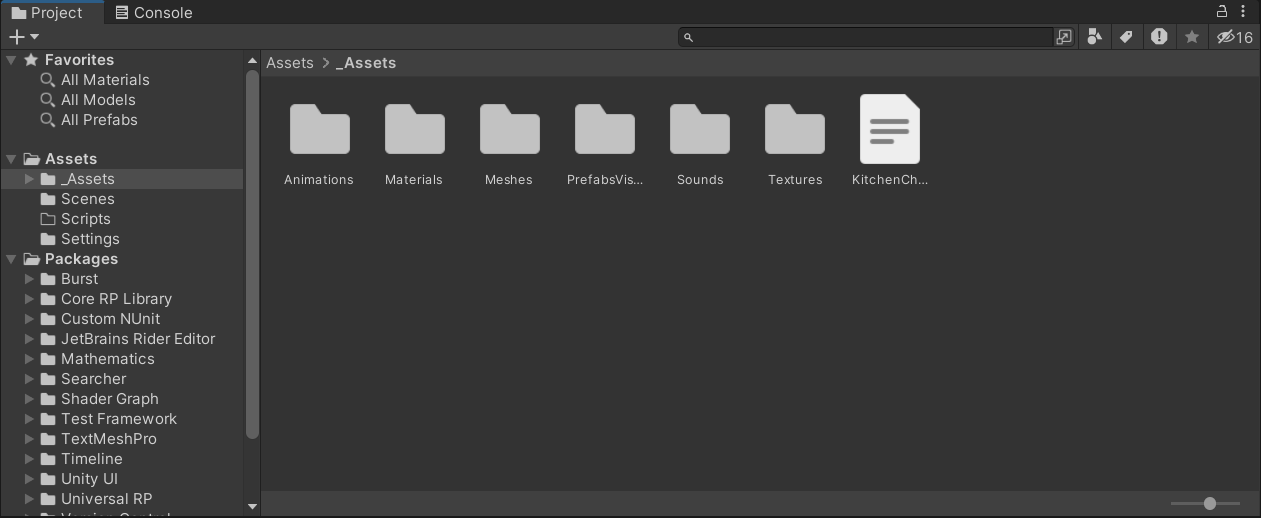
Task: Click Assets in the breadcrumb path
Action: click(x=290, y=63)
